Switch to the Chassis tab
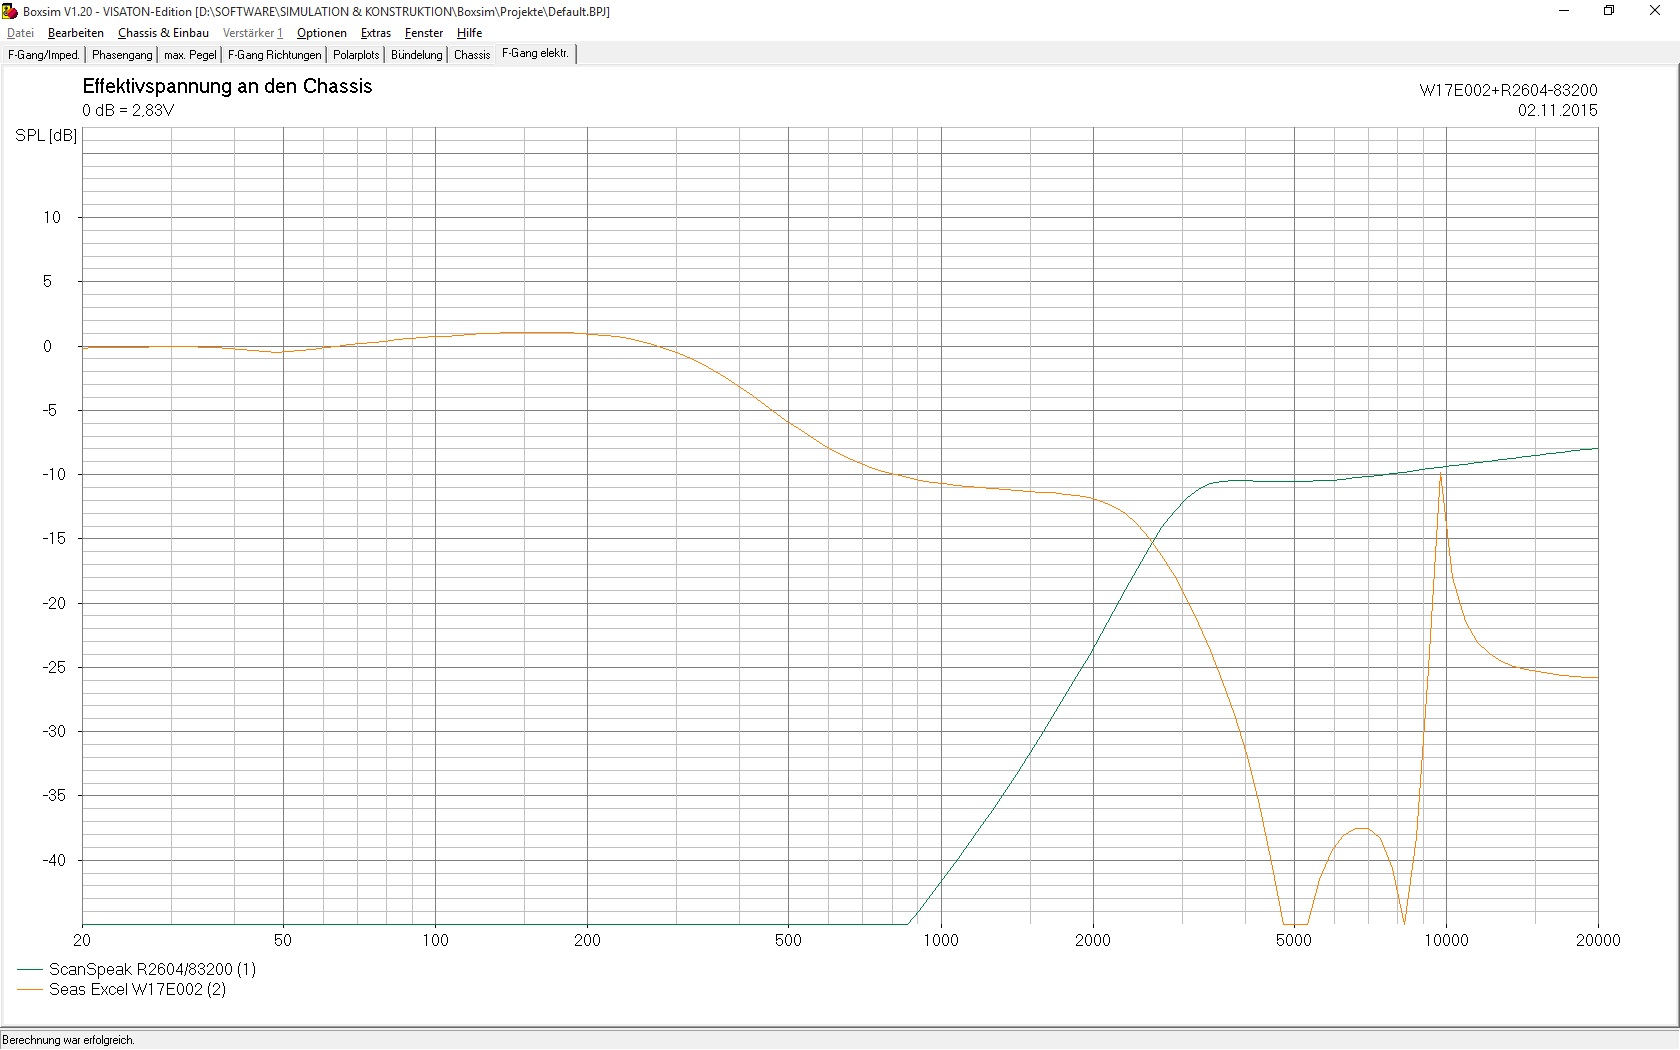 point(472,55)
